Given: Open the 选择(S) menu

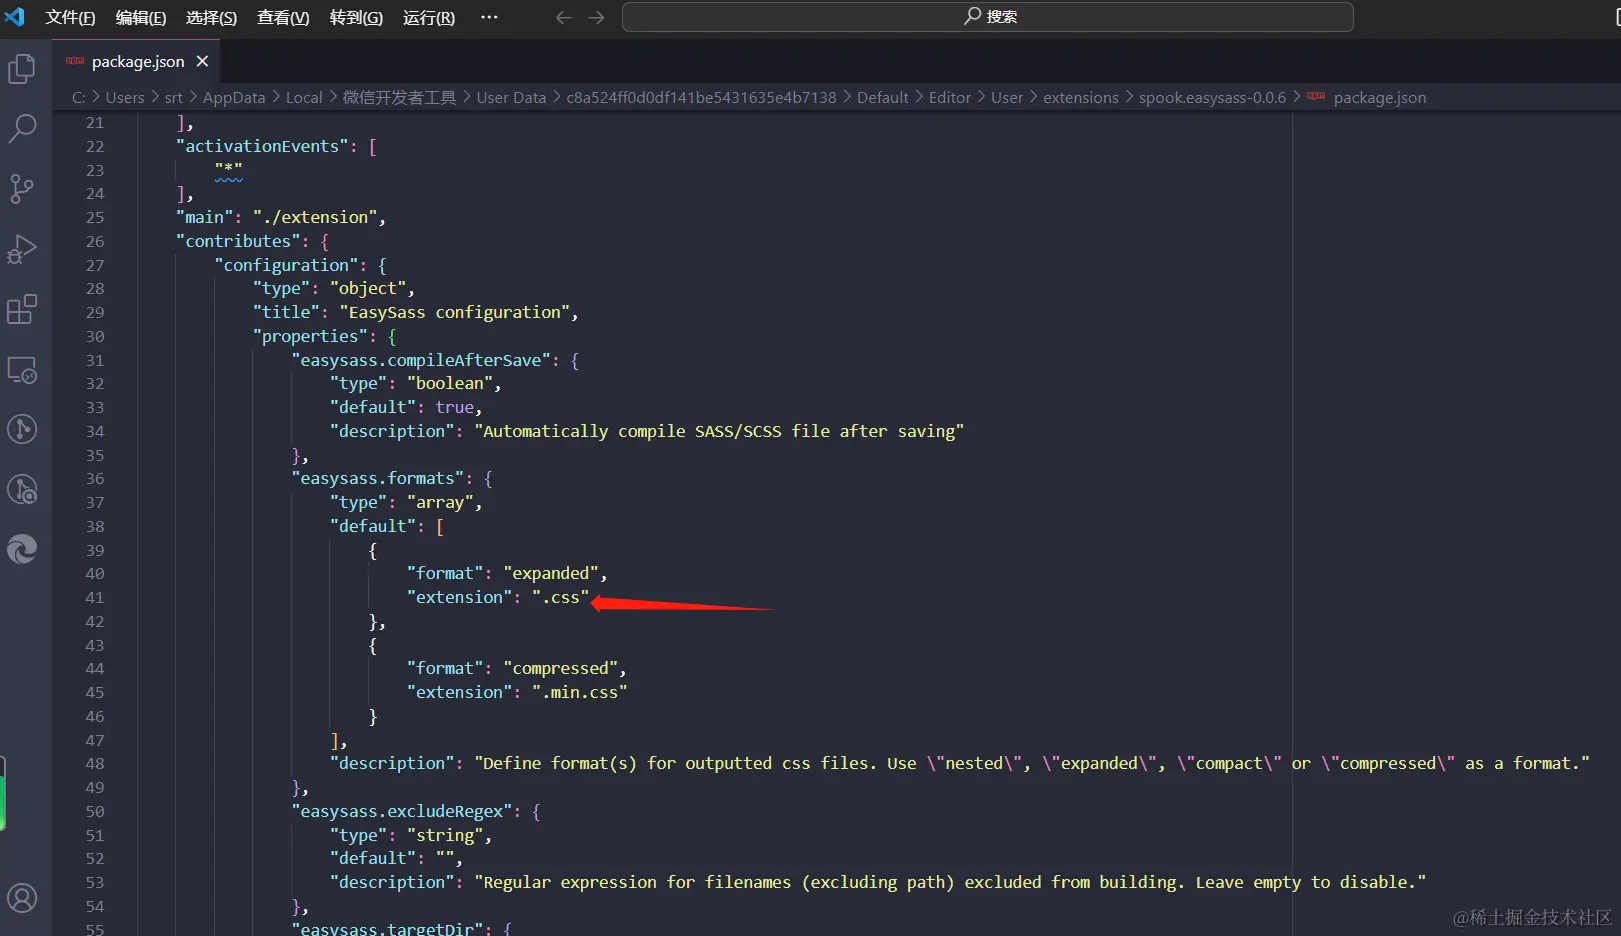Looking at the screenshot, I should [211, 17].
